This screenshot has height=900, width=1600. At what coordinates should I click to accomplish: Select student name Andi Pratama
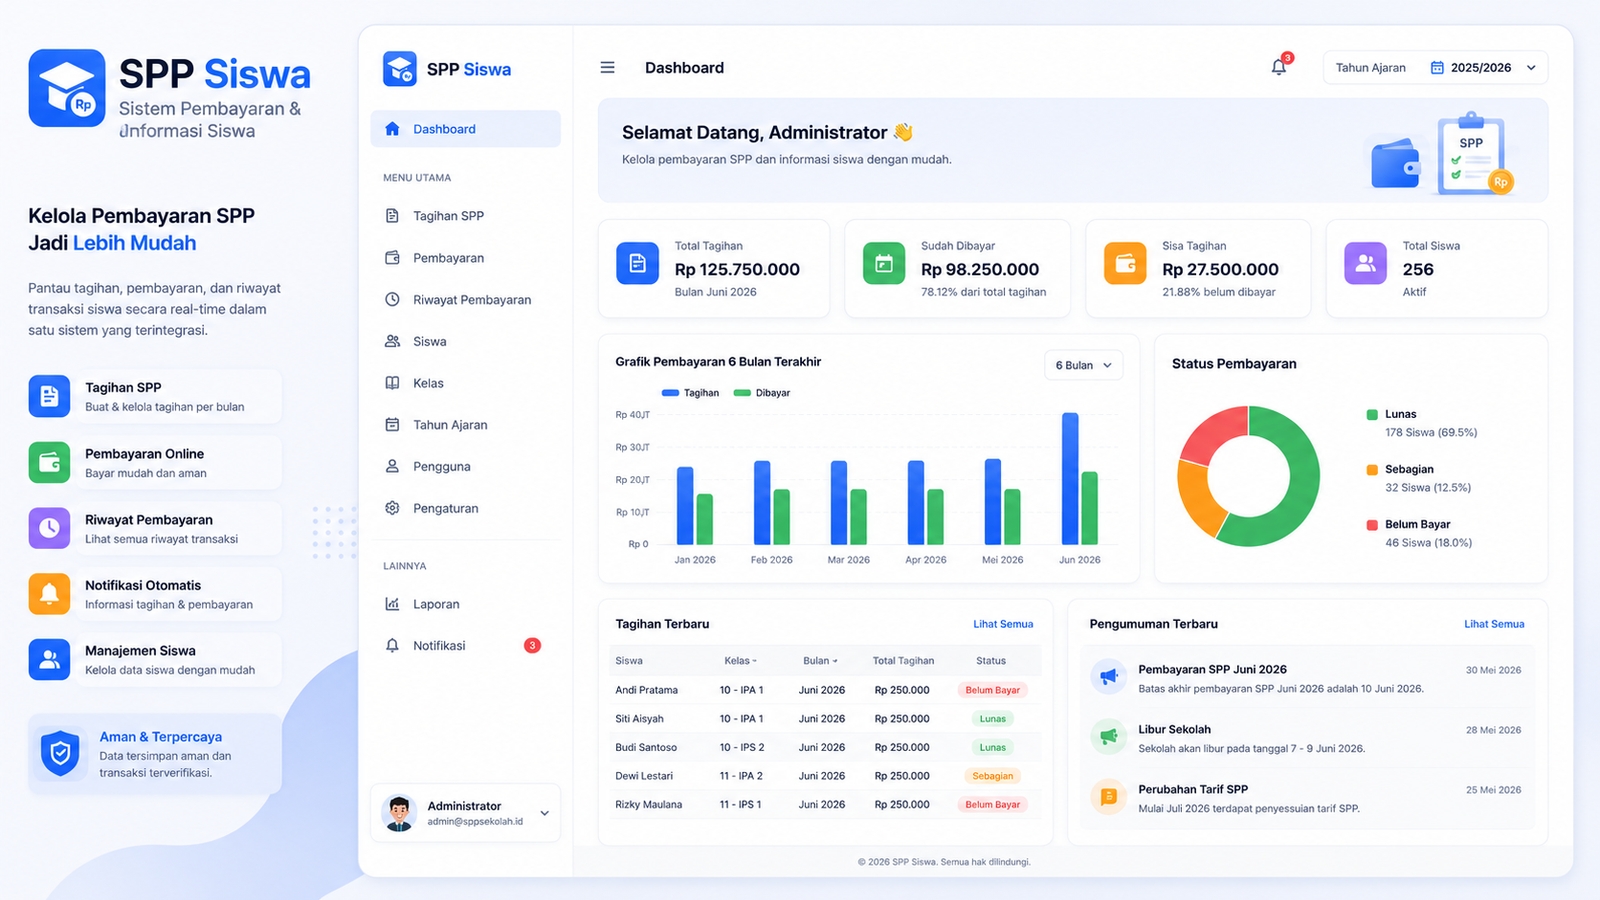pyautogui.click(x=646, y=690)
